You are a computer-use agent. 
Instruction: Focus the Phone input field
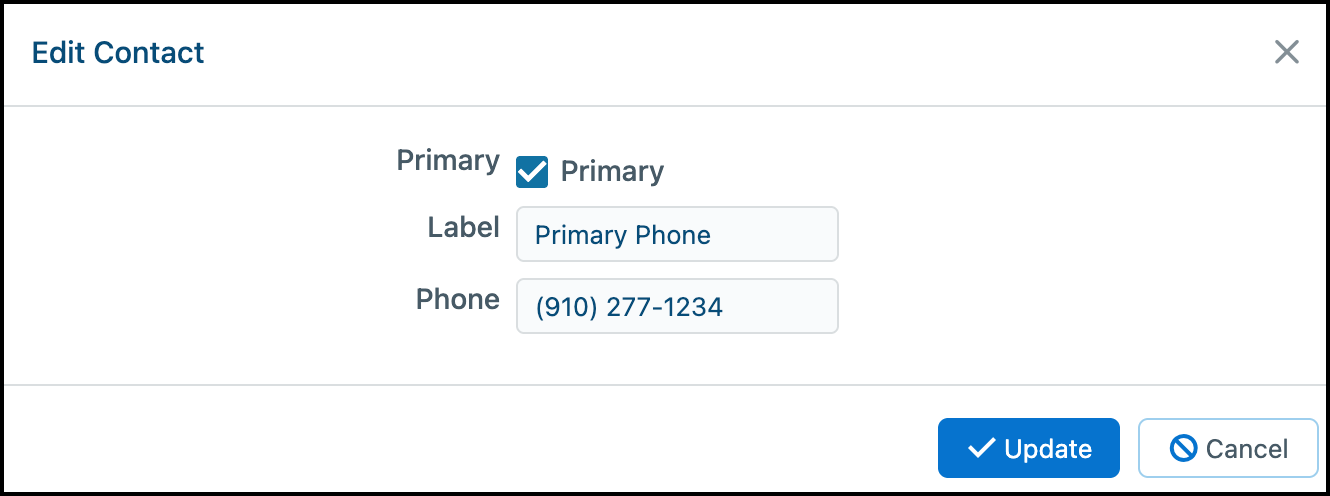click(x=677, y=306)
